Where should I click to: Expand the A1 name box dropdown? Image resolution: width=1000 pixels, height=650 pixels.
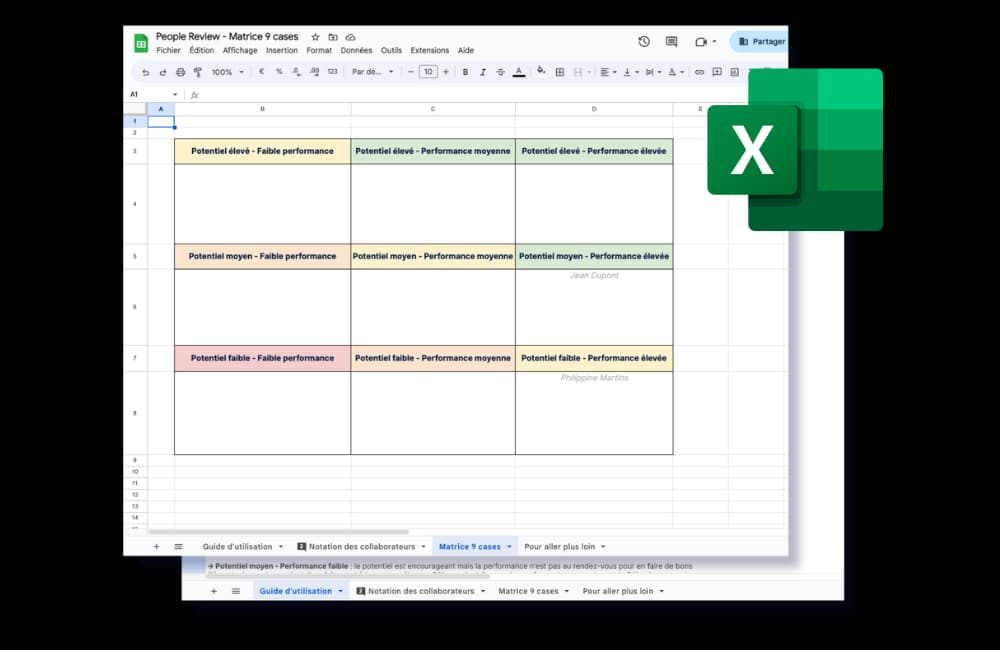[x=175, y=94]
